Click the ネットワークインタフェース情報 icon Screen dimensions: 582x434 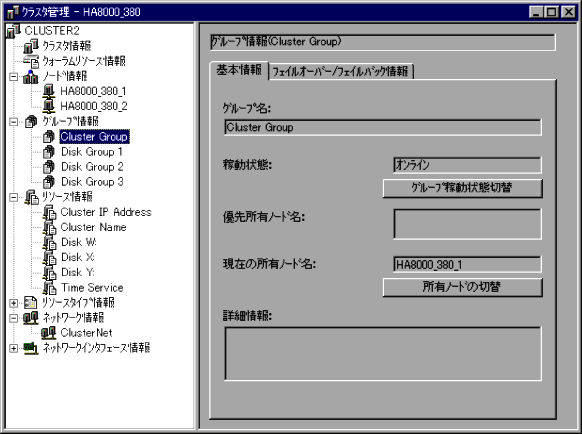point(31,348)
